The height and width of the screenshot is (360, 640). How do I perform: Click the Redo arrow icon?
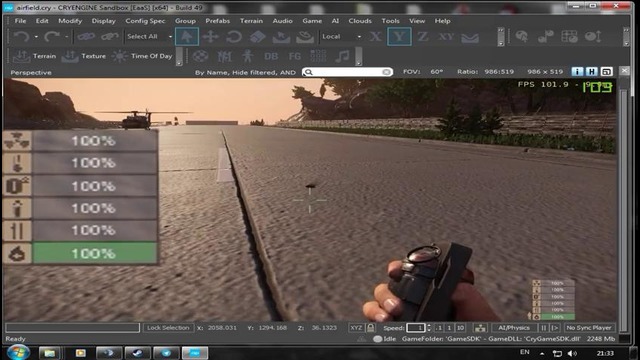pos(51,37)
